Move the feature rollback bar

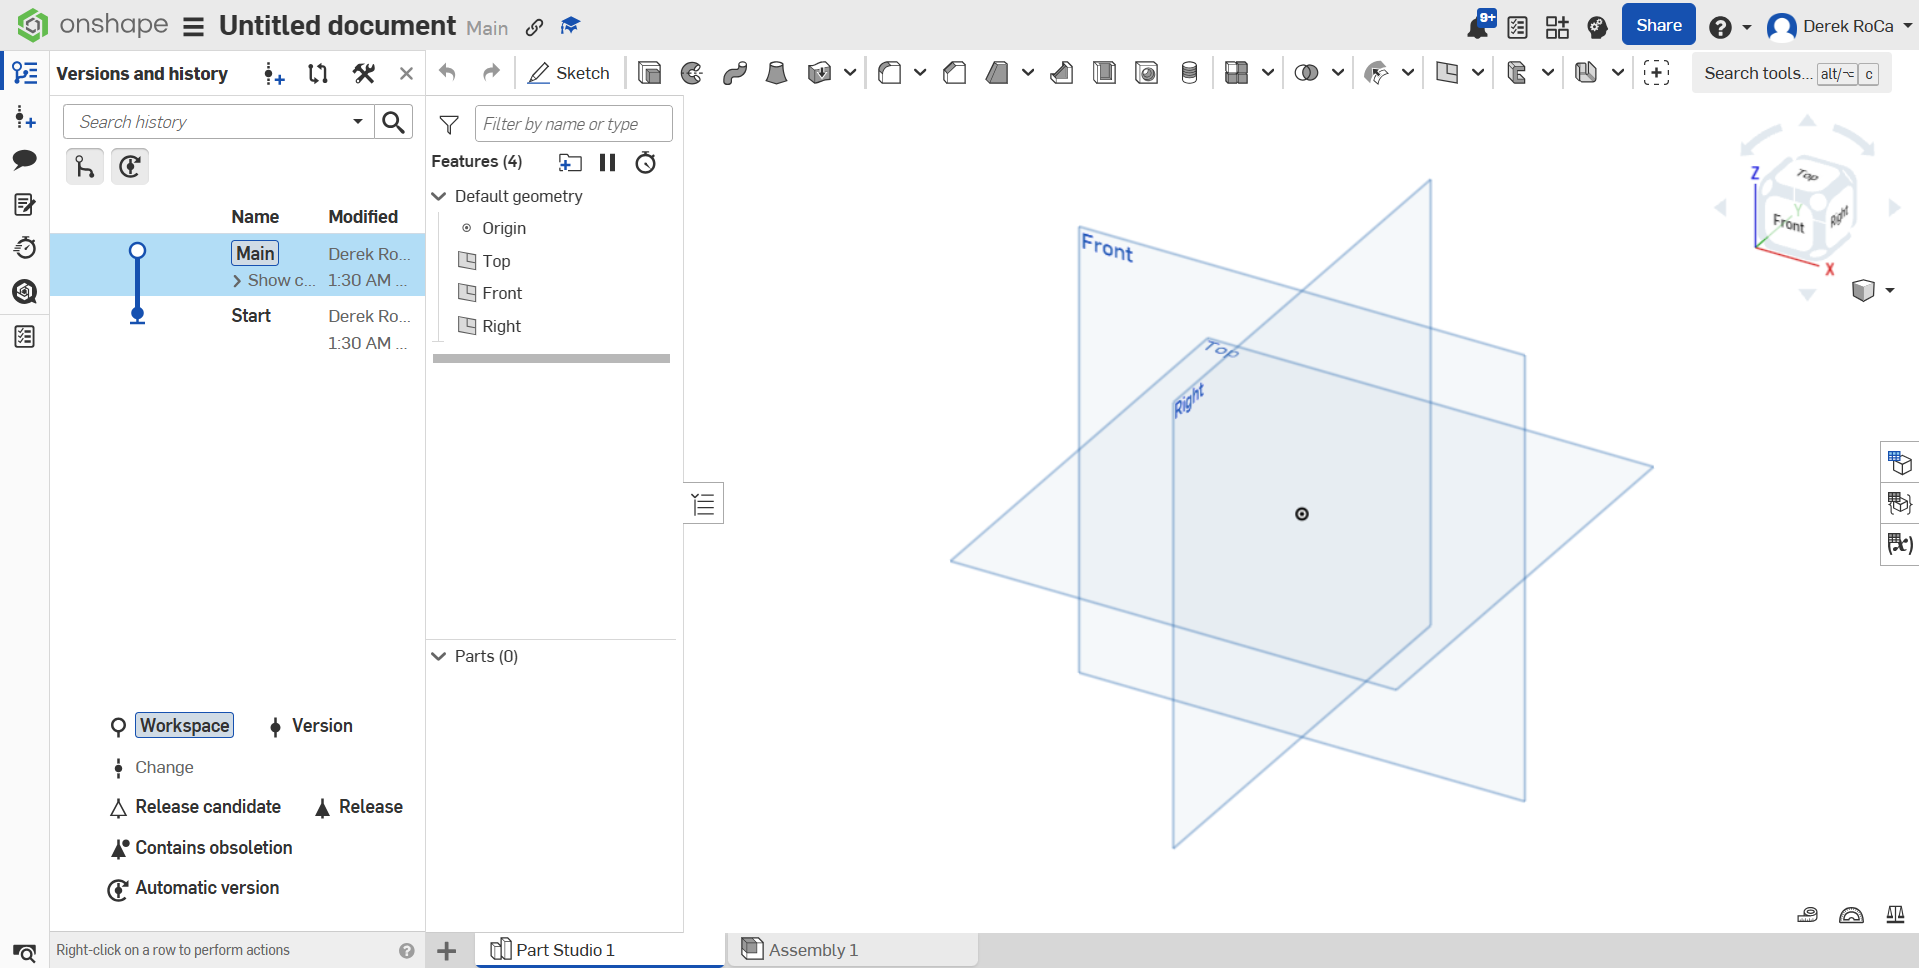pos(551,358)
